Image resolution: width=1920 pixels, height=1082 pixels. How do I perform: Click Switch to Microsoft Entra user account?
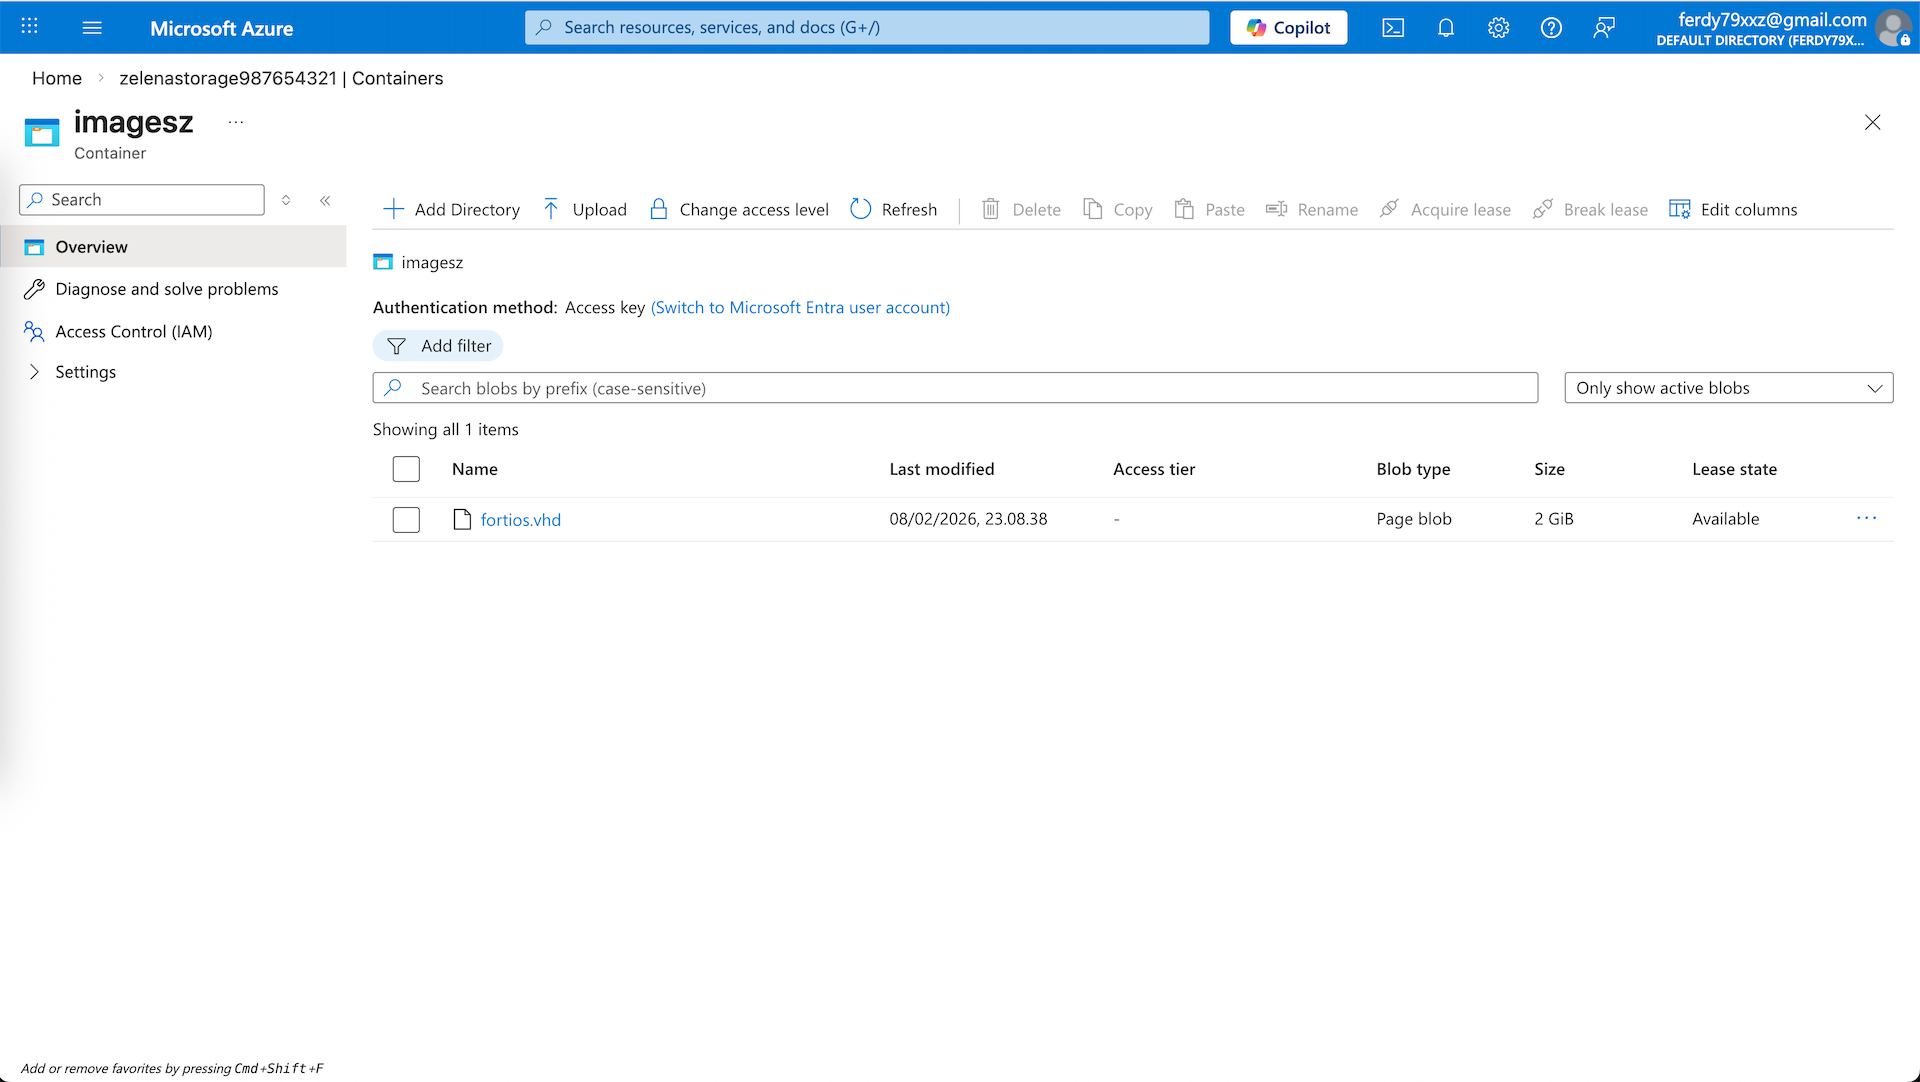800,307
